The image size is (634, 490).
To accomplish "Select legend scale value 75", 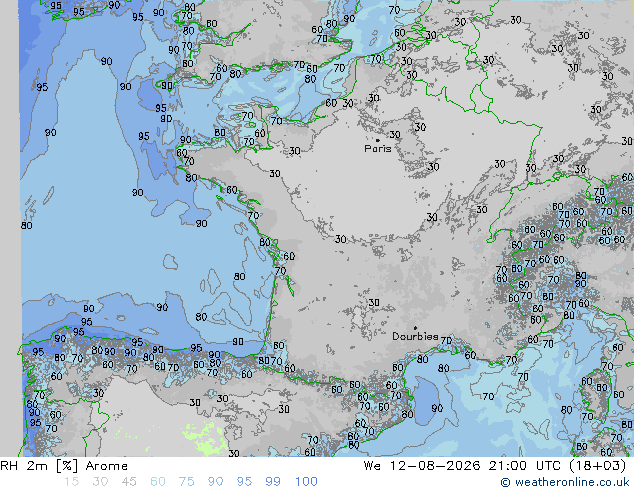I will tap(186, 482).
